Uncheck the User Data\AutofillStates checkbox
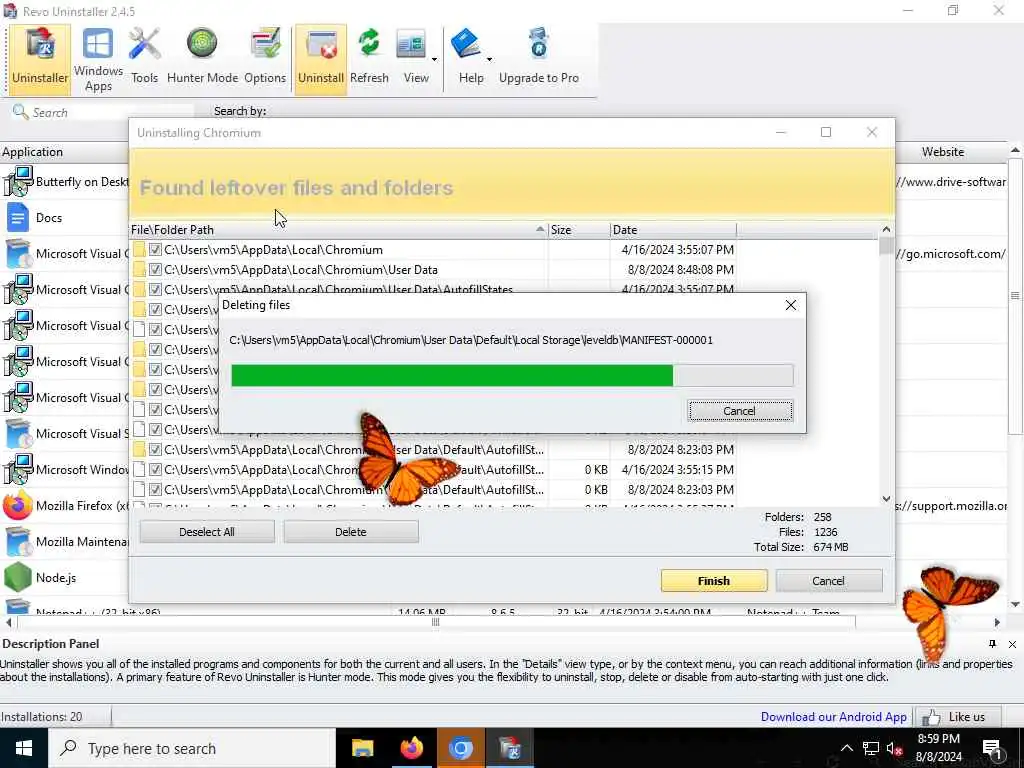This screenshot has height=768, width=1024. [155, 289]
